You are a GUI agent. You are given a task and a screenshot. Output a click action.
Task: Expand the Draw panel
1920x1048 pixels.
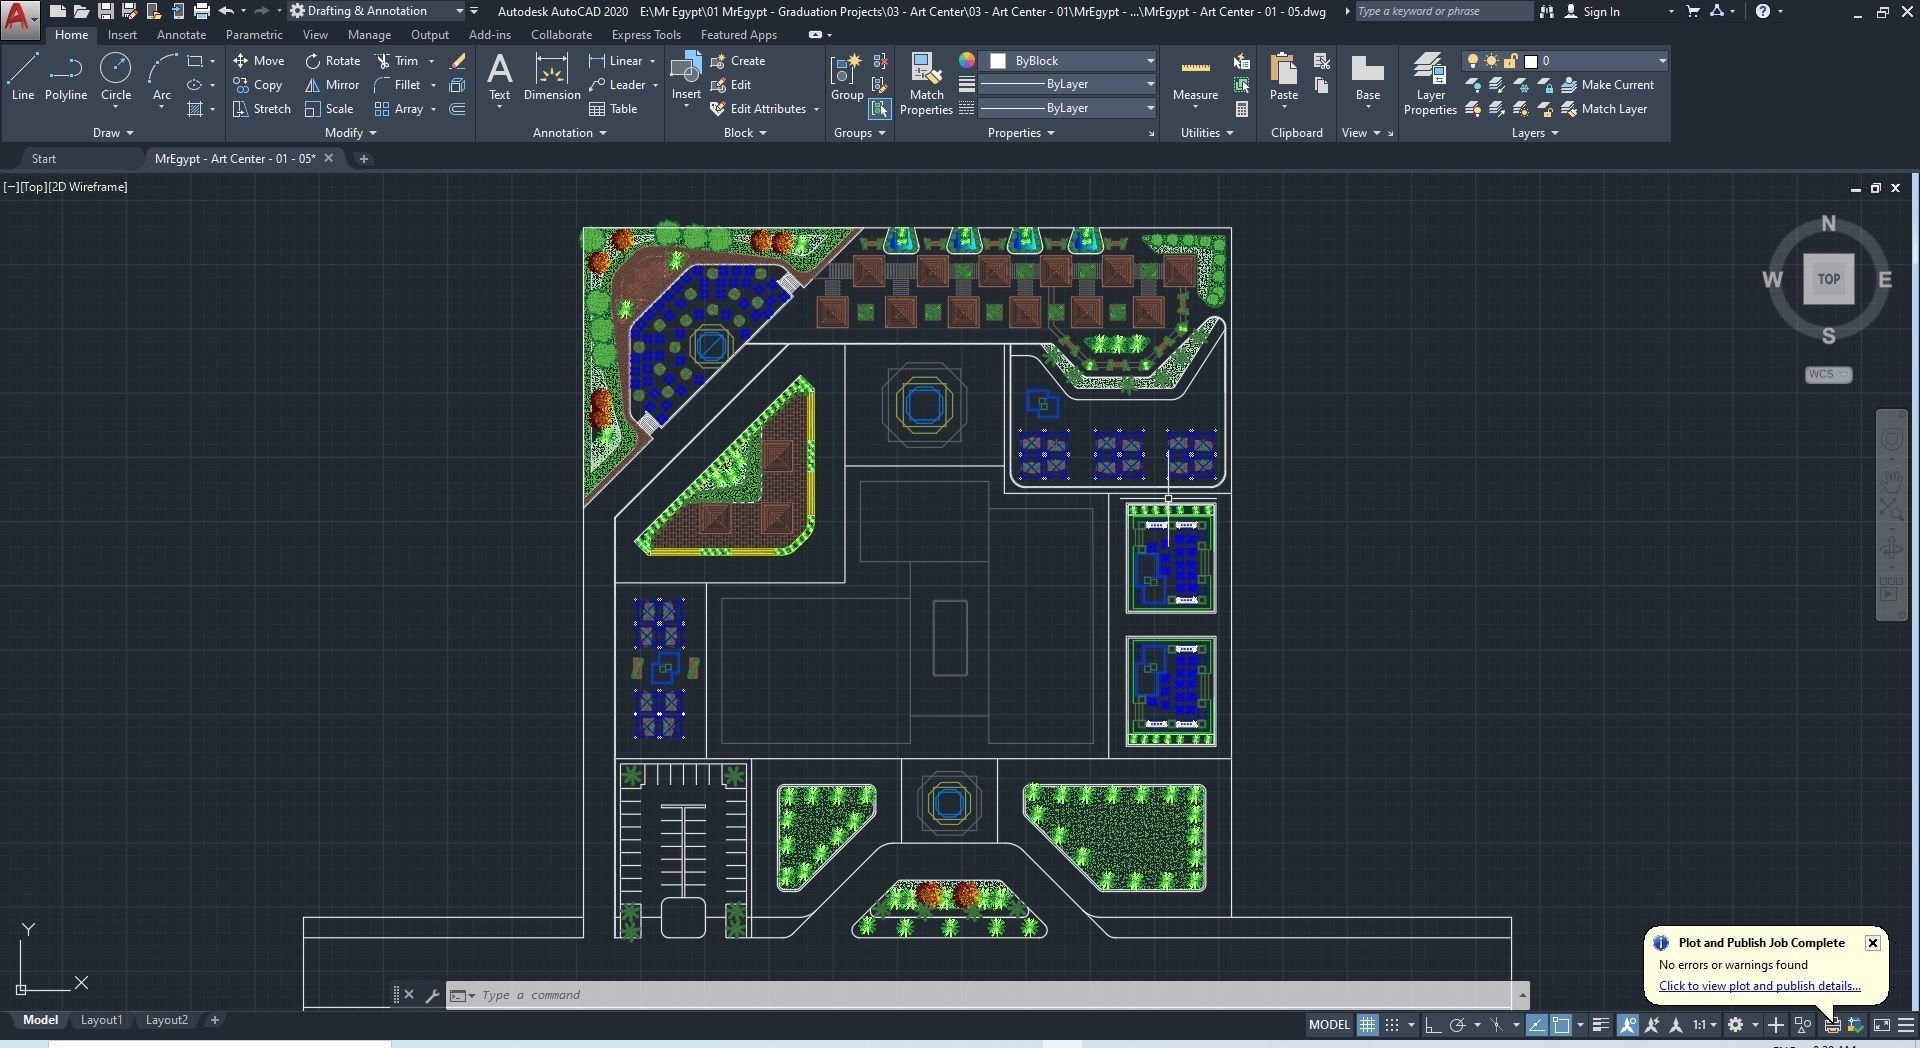112,133
